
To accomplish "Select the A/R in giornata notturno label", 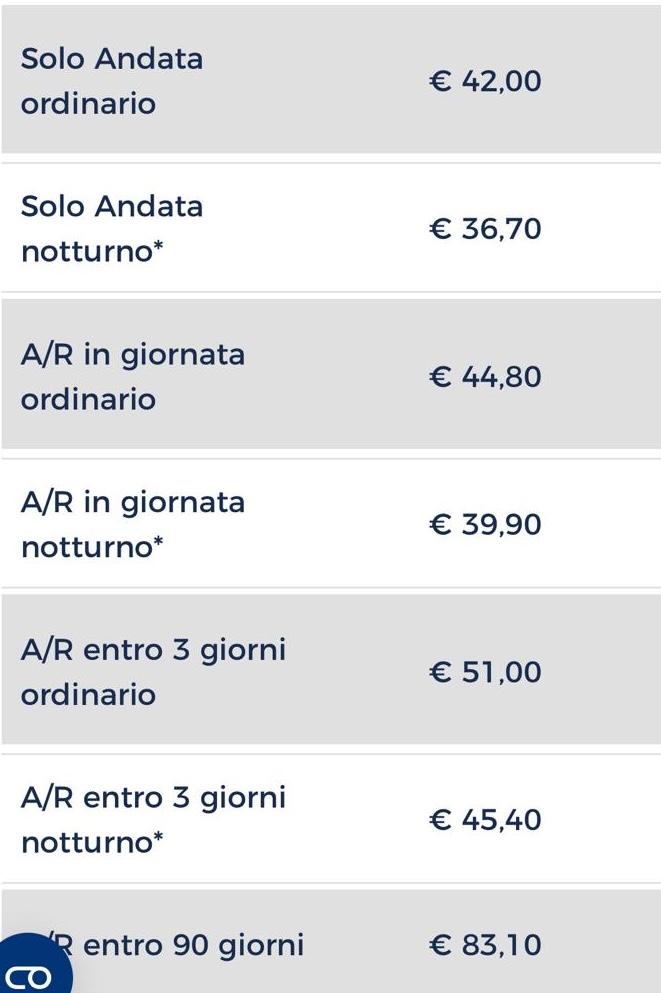I will 132,524.
